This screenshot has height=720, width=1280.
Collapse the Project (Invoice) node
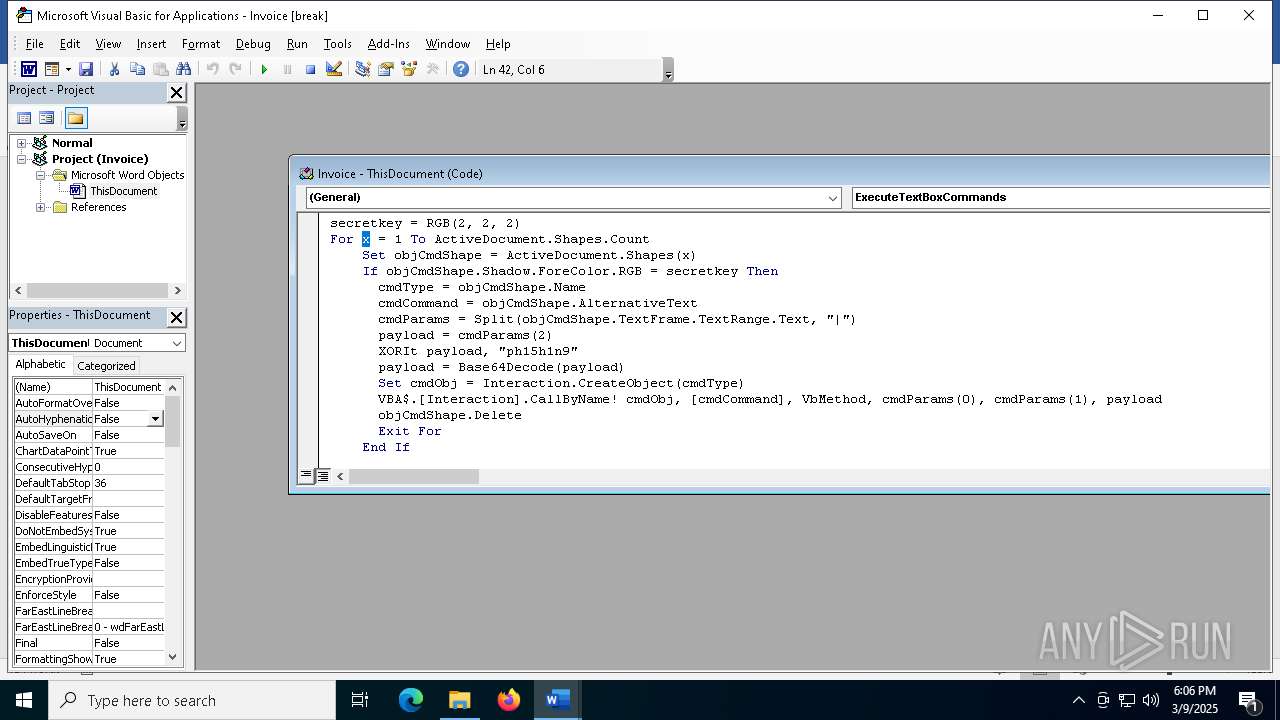pos(21,159)
